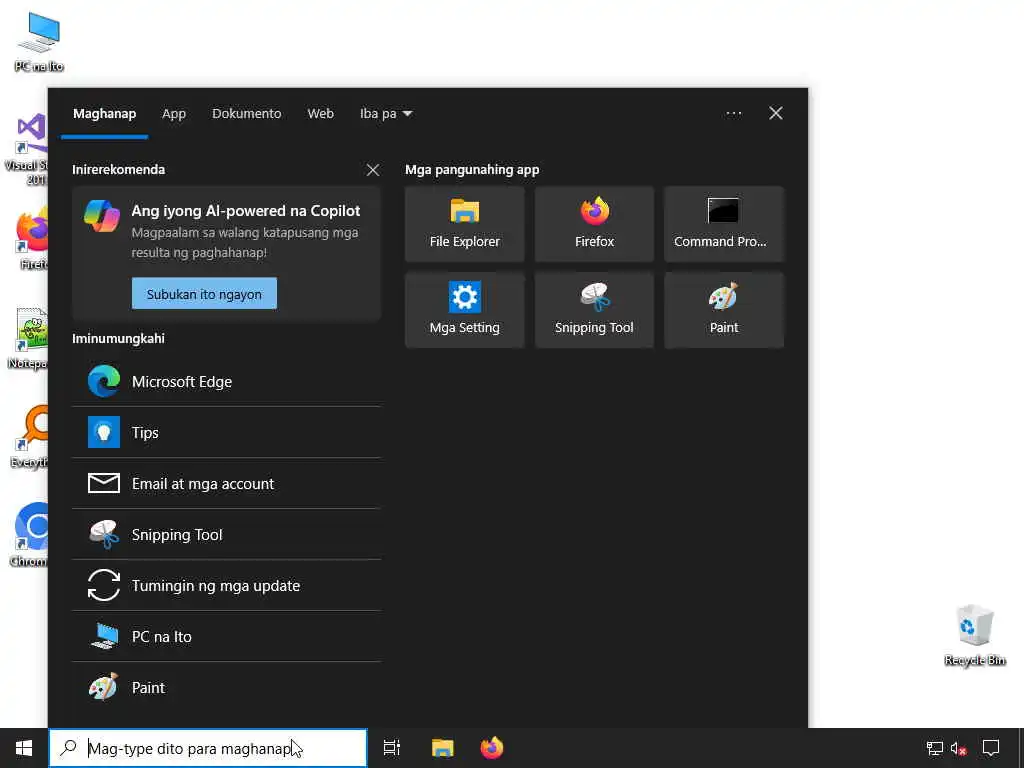The height and width of the screenshot is (768, 1024).
Task: Click the magnifier icon in search box
Action: coord(69,748)
